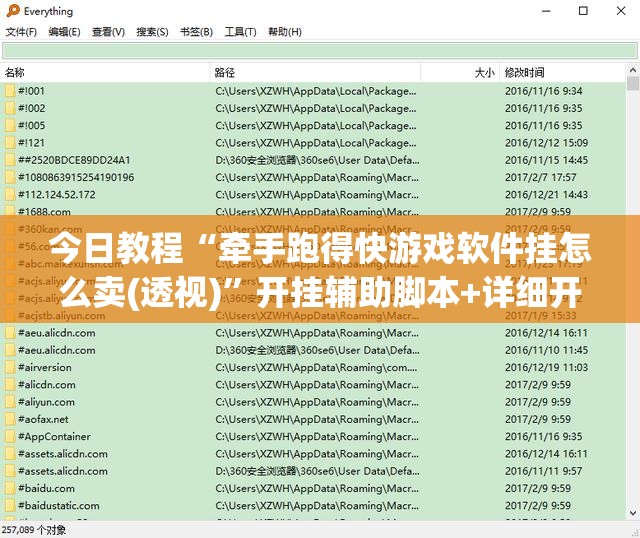Open the 搜索(S) menu
640x538 pixels.
[x=152, y=32]
